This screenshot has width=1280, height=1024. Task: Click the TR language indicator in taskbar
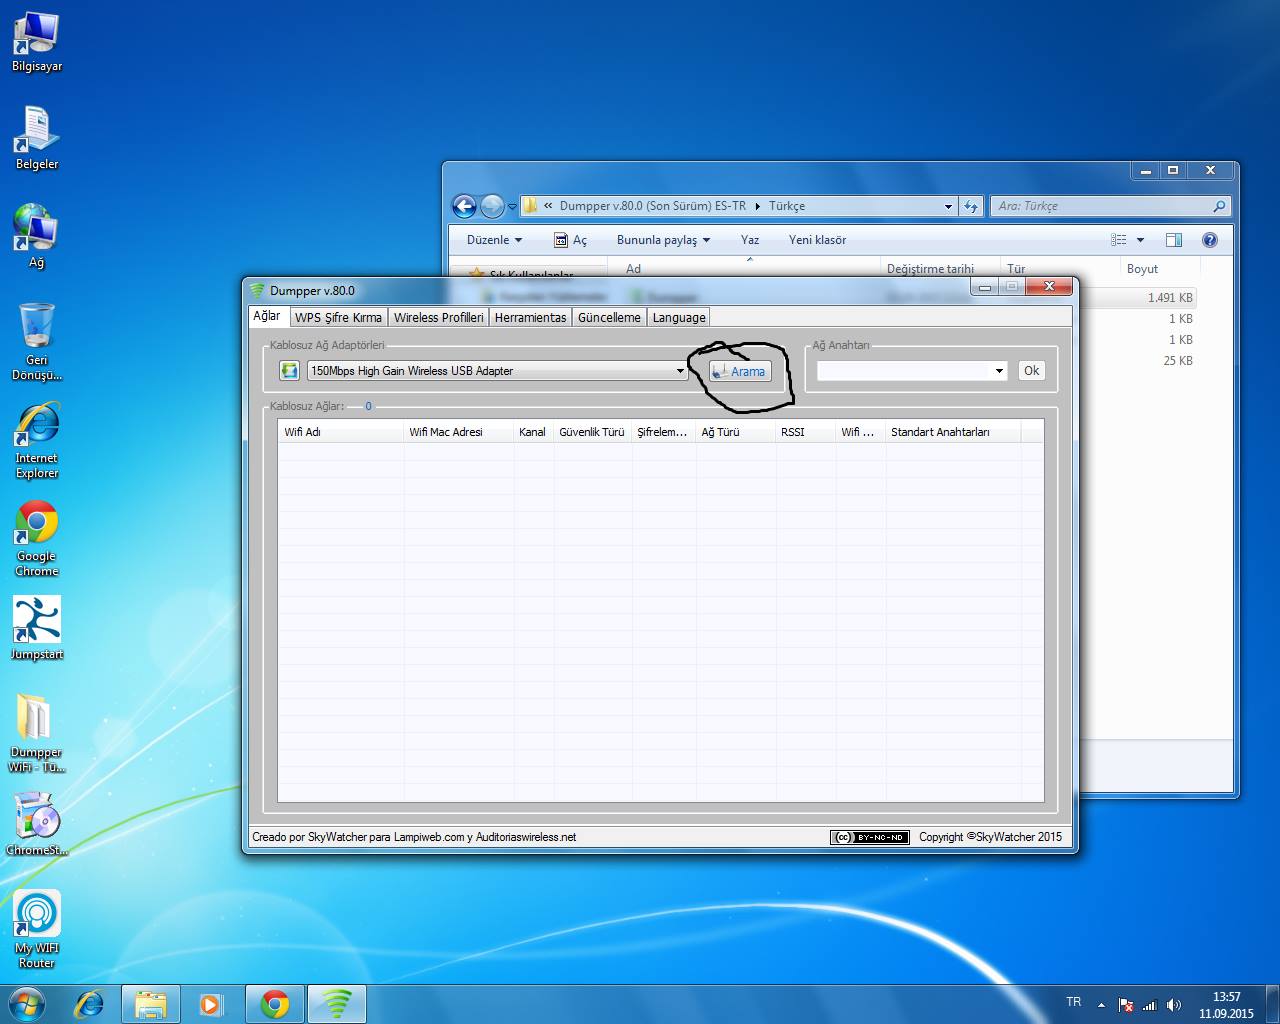pos(1073,1002)
